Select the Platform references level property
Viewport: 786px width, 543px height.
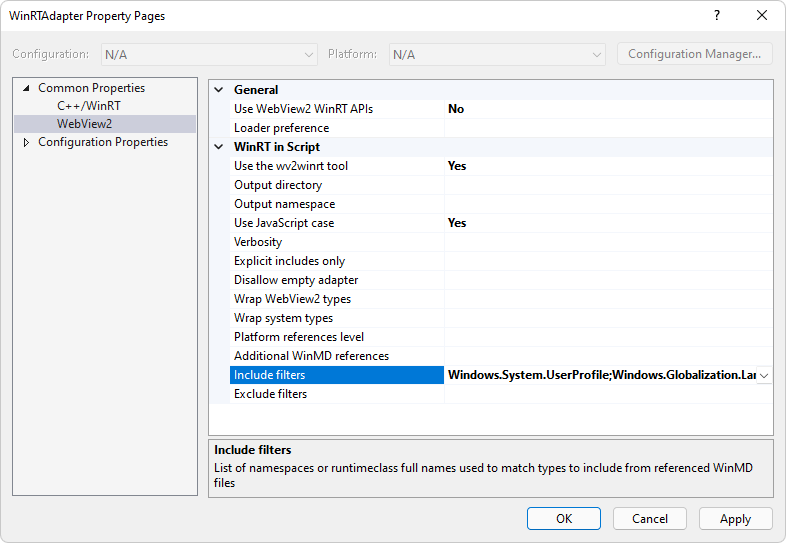(337, 337)
